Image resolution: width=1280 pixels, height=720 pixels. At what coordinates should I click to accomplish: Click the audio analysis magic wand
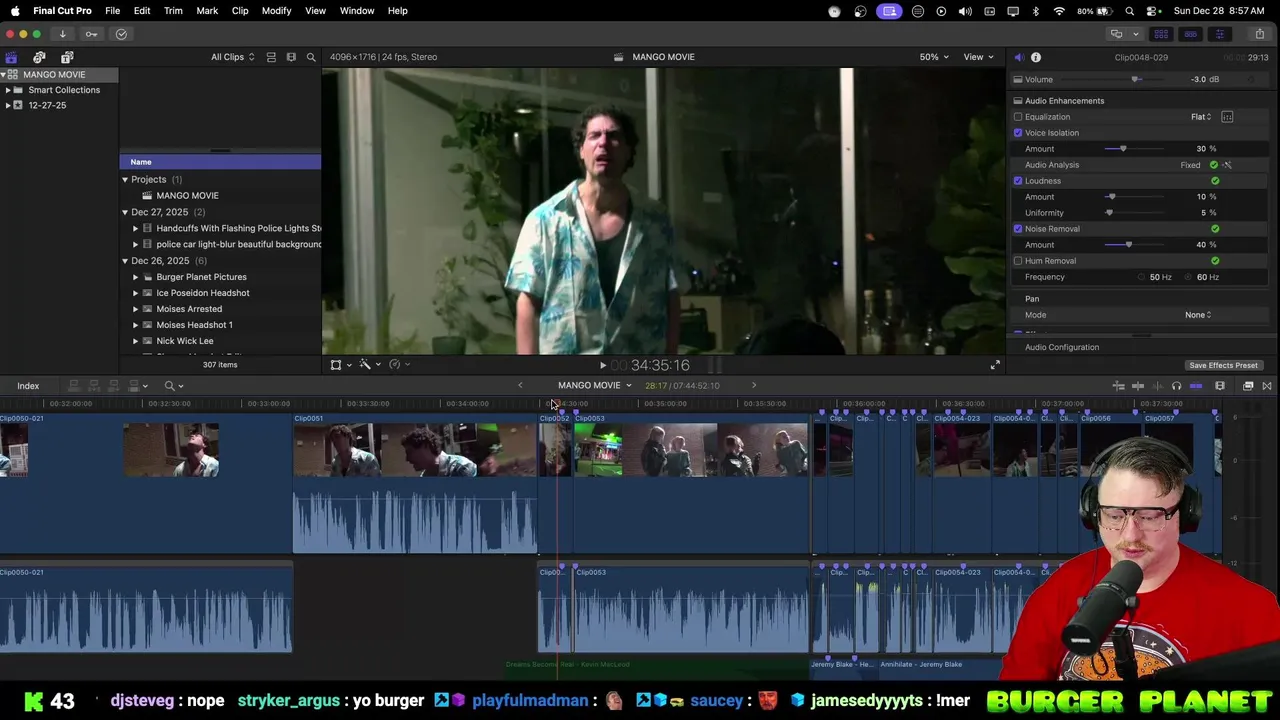(1227, 165)
